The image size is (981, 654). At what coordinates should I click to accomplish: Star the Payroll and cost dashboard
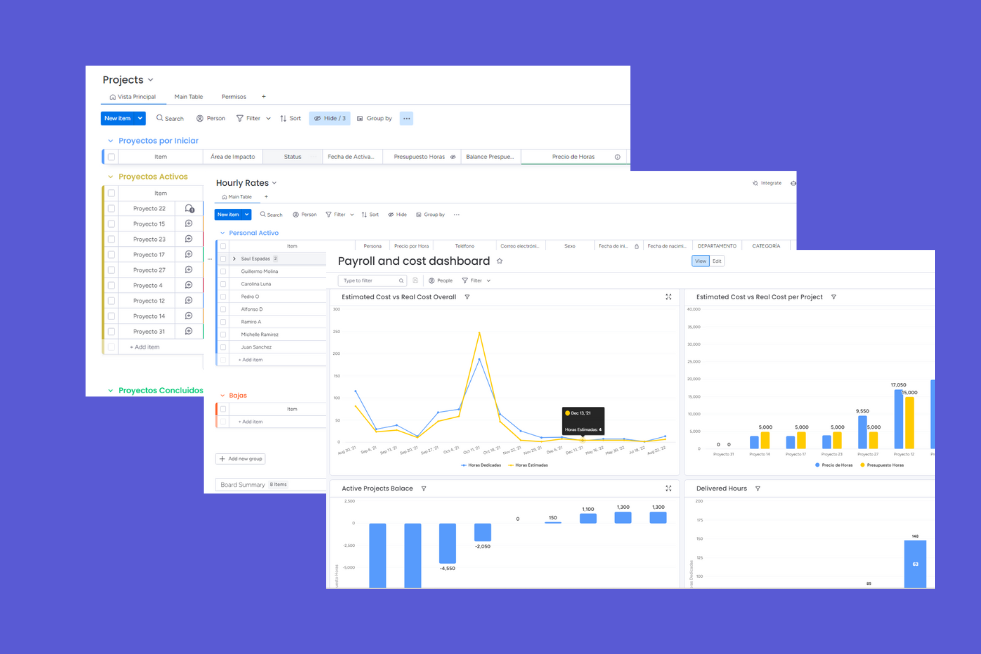tap(498, 259)
